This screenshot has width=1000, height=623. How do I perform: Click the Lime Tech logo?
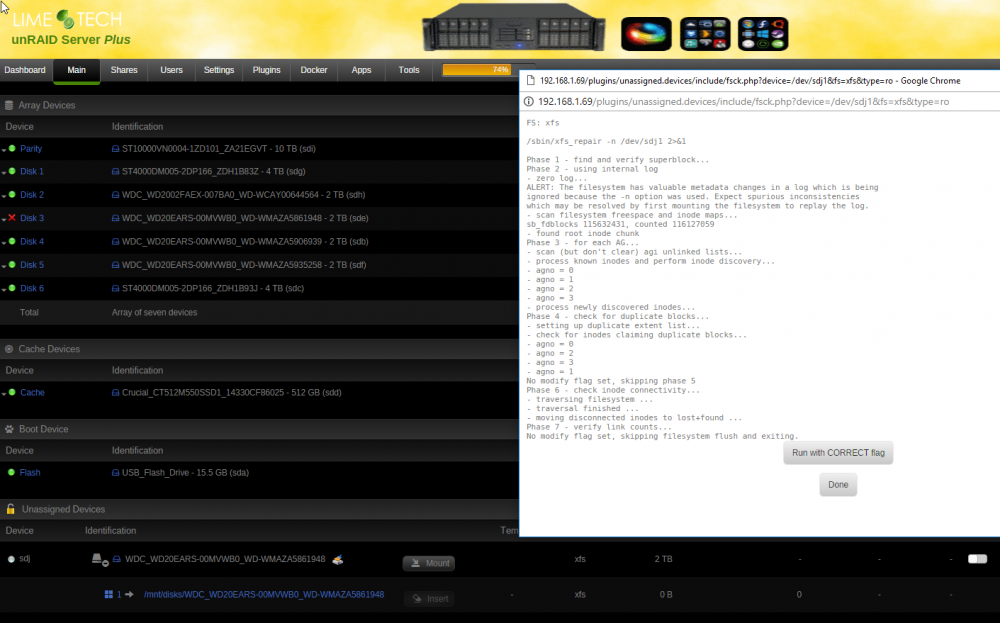67,19
